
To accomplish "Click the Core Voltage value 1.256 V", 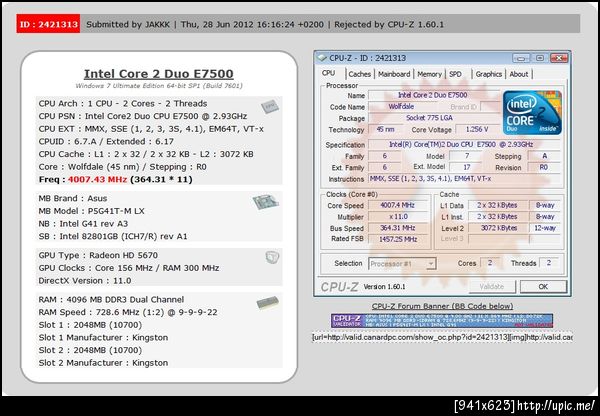I will click(x=477, y=129).
